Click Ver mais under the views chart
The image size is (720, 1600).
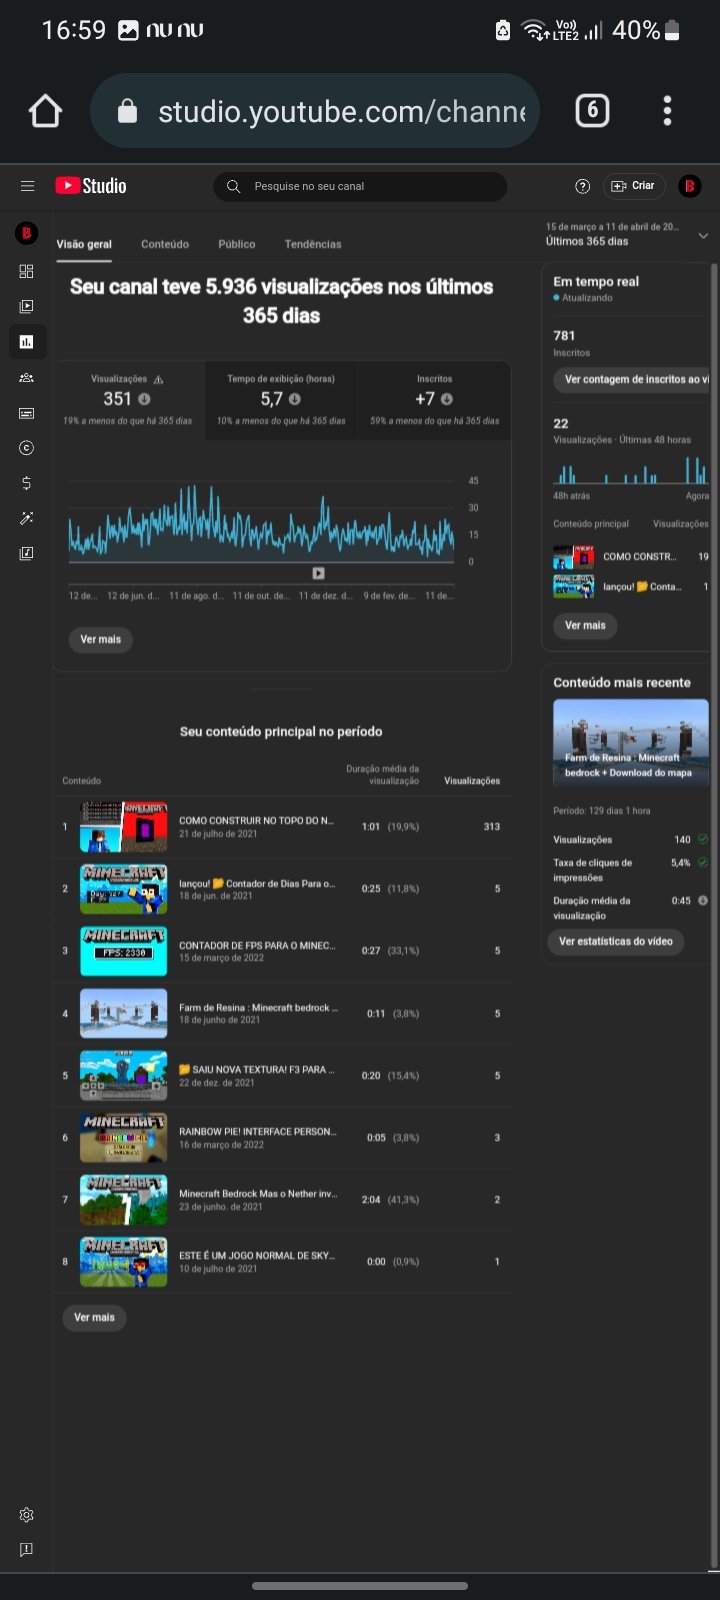101,639
